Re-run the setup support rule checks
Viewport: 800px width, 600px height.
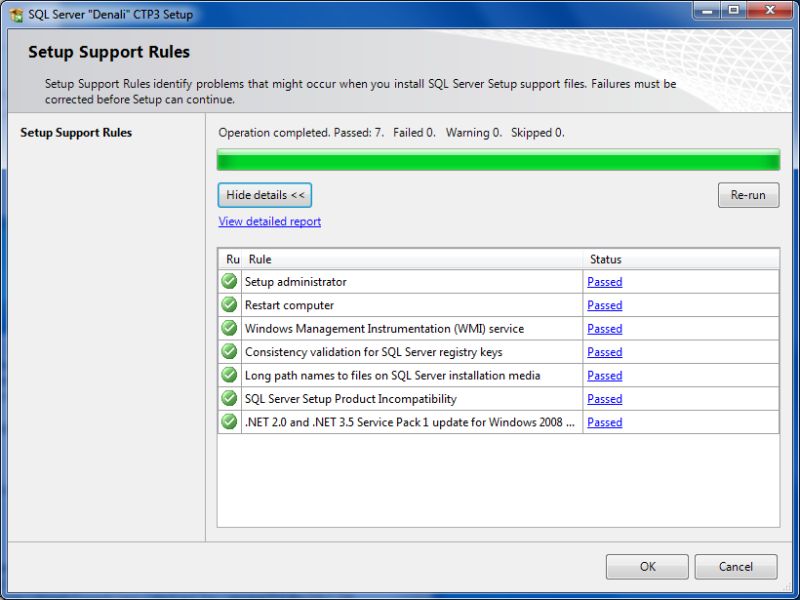click(x=748, y=195)
